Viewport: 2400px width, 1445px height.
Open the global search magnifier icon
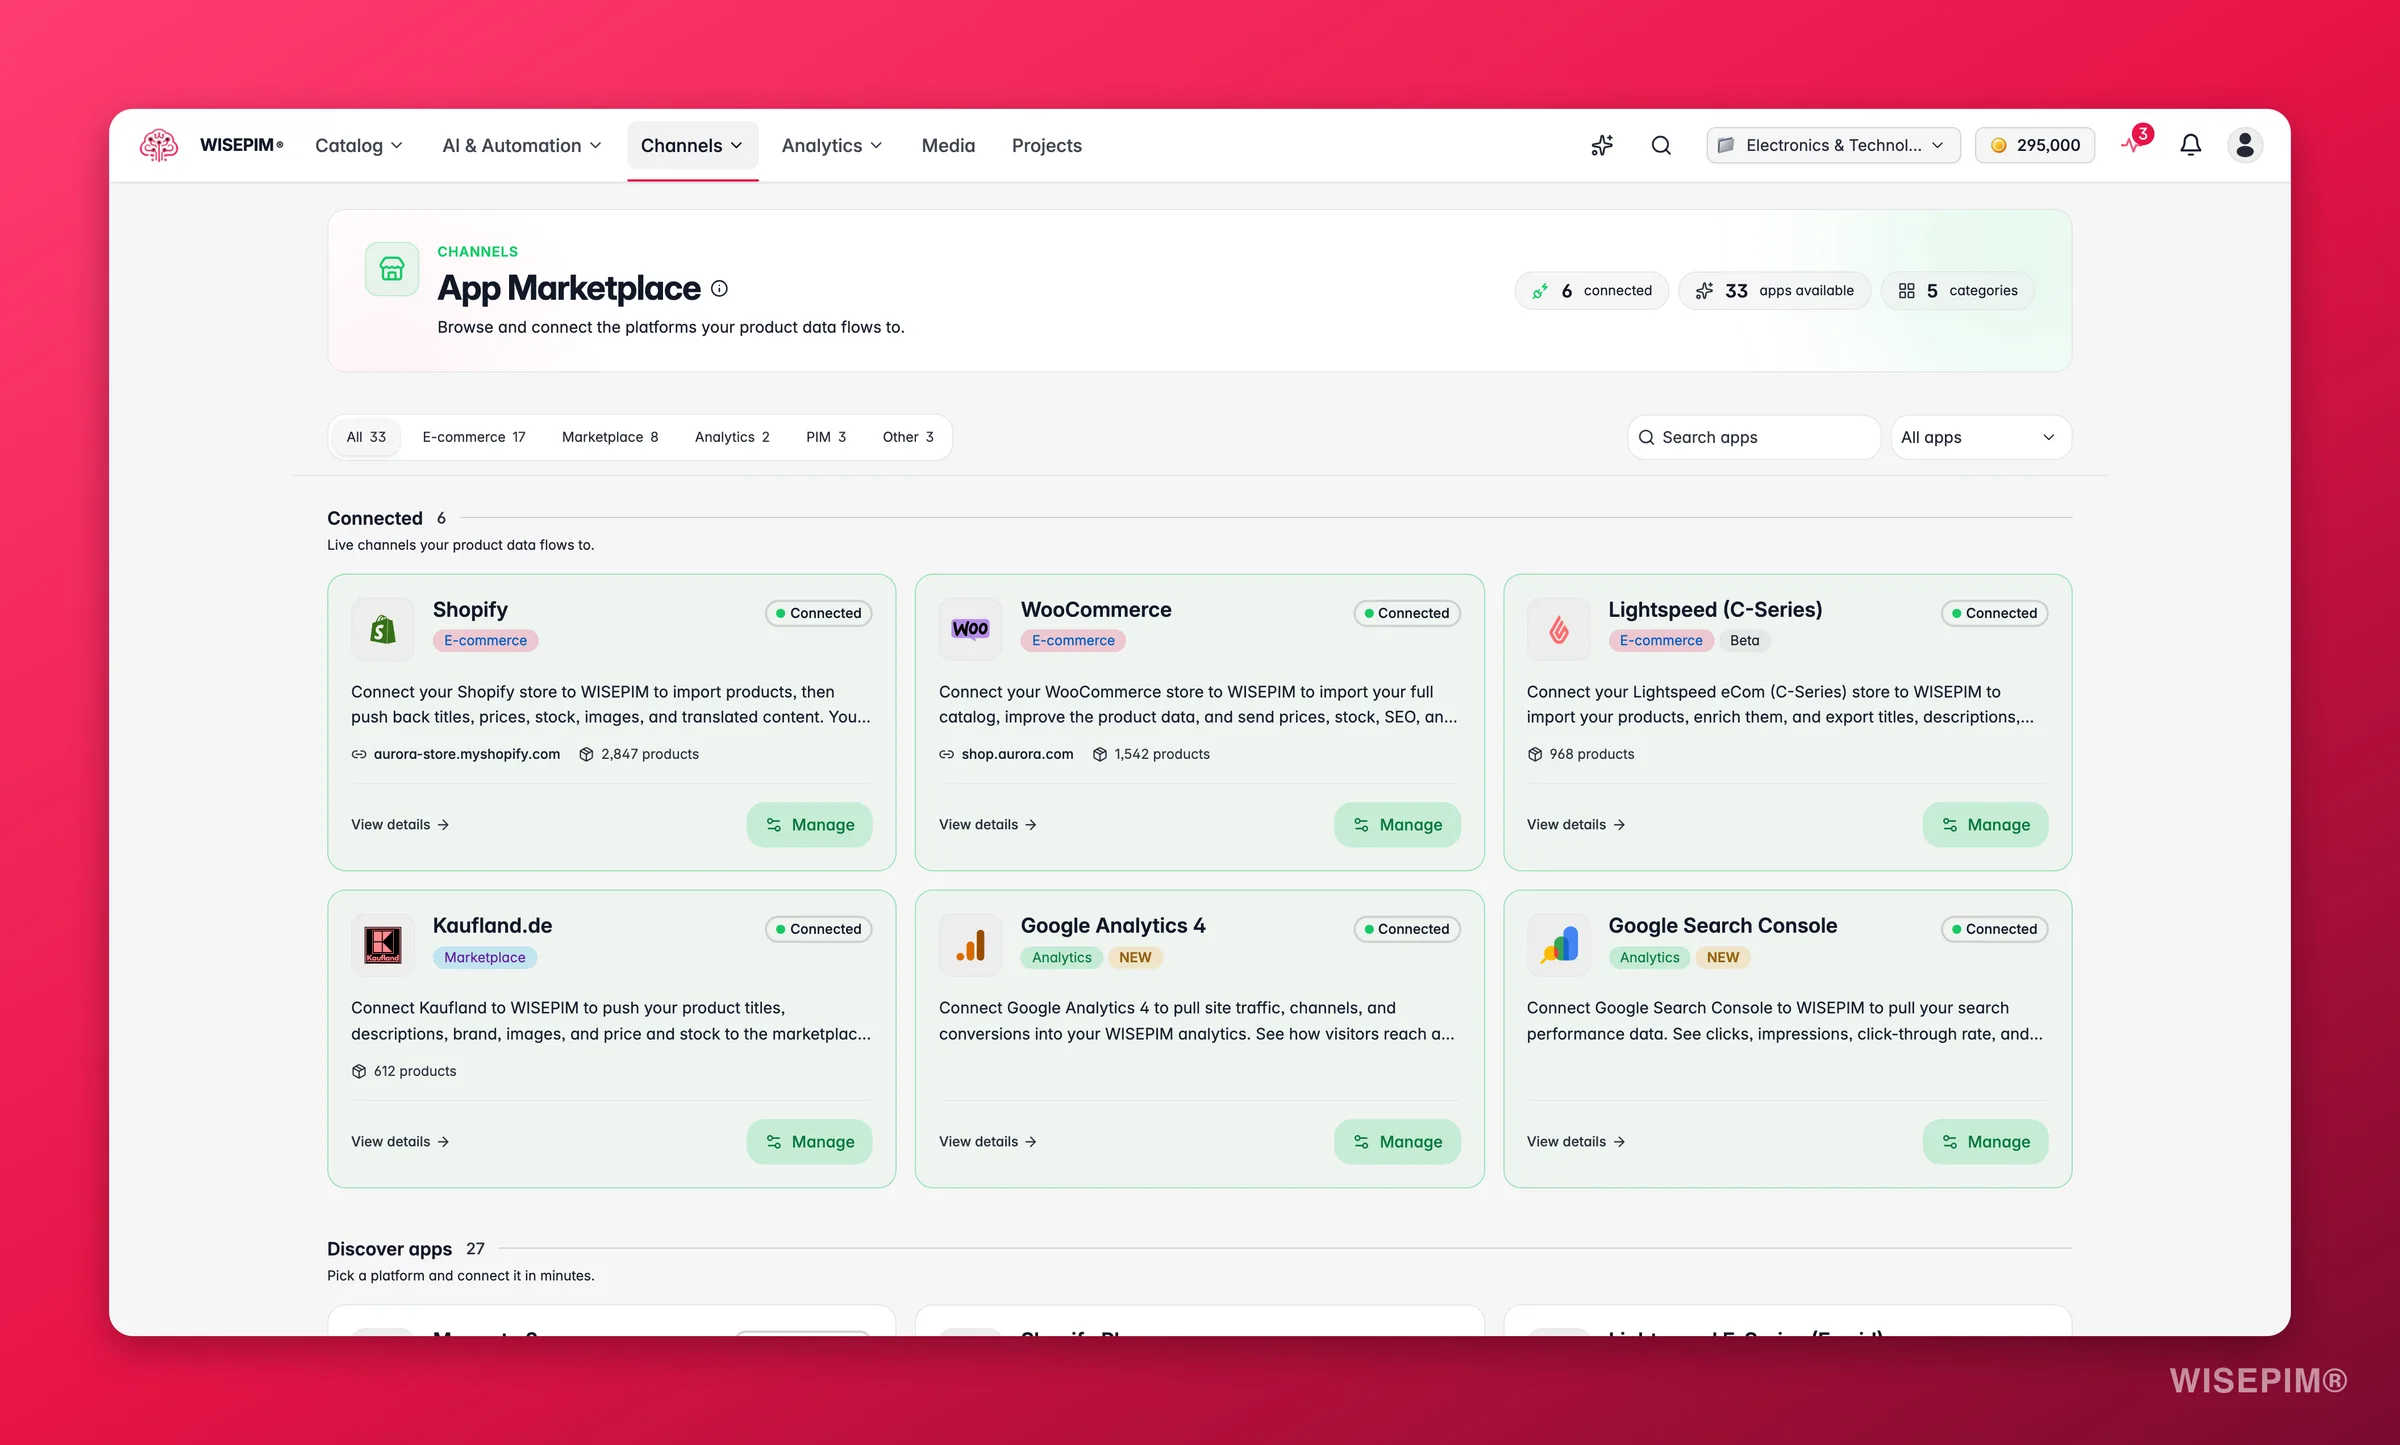(1661, 145)
